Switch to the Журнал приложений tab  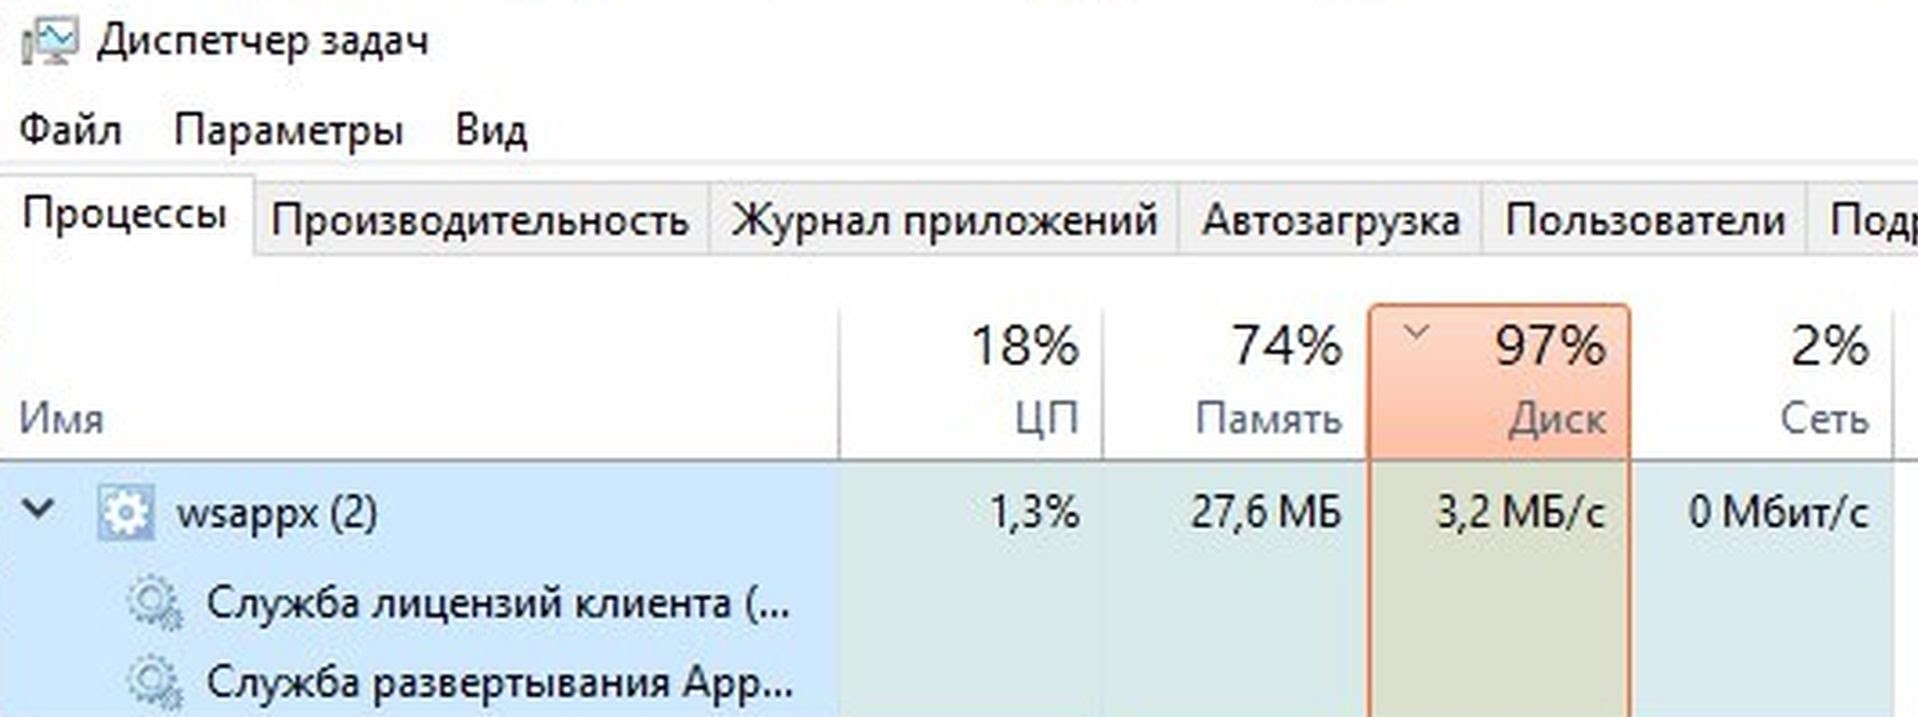tap(944, 220)
